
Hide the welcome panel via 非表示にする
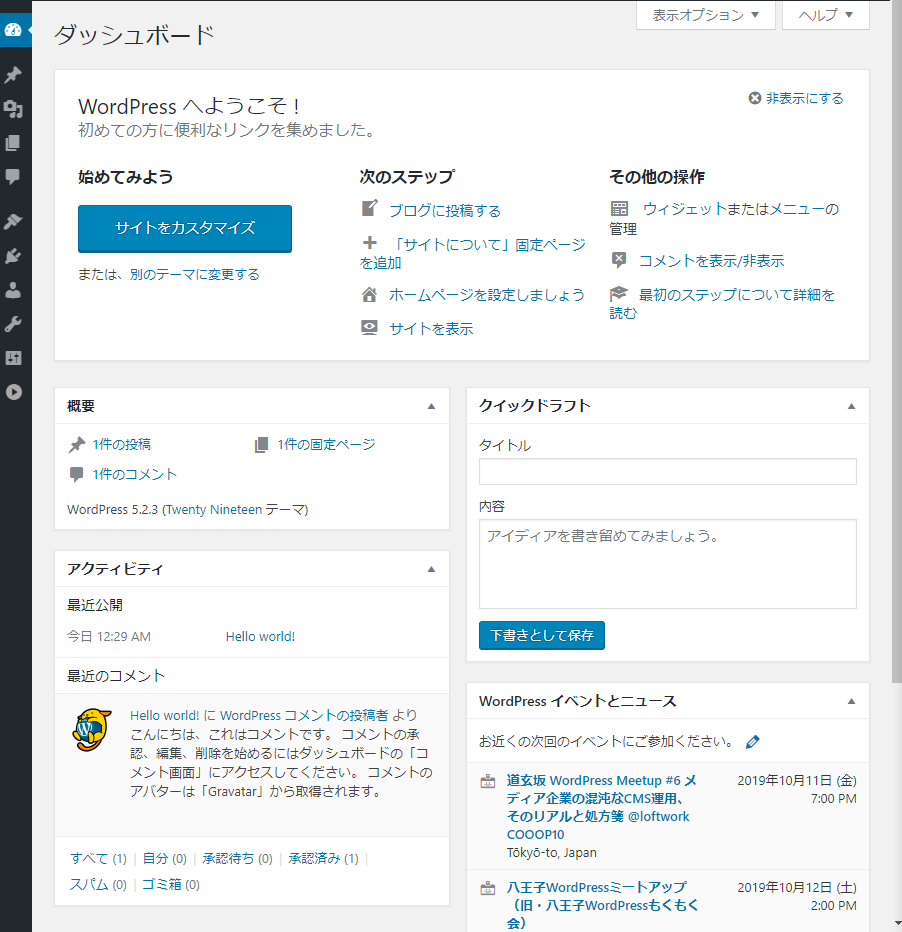805,98
